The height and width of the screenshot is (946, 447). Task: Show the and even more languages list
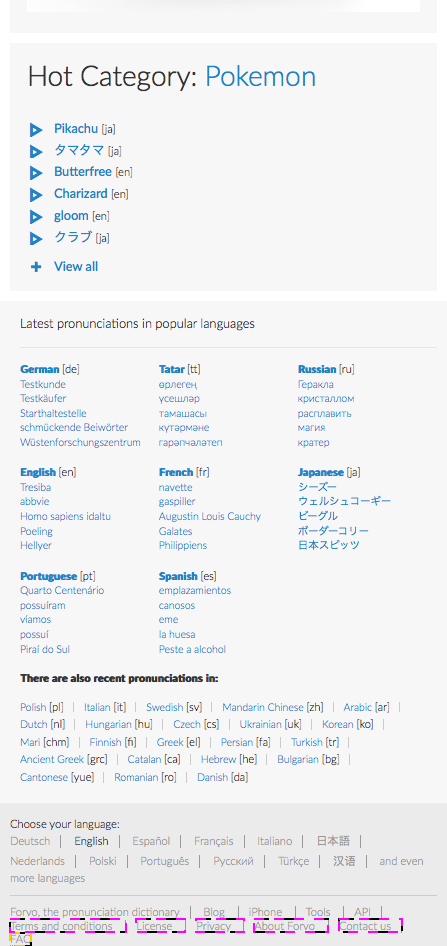(x=217, y=869)
